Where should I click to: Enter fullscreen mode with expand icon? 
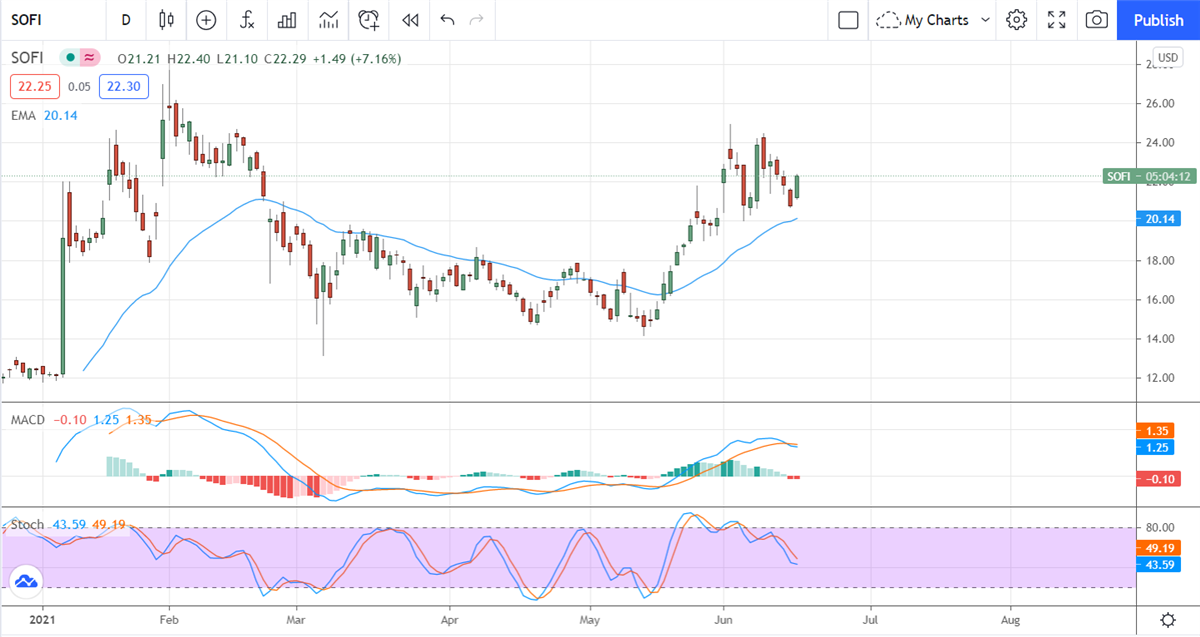pyautogui.click(x=1056, y=20)
